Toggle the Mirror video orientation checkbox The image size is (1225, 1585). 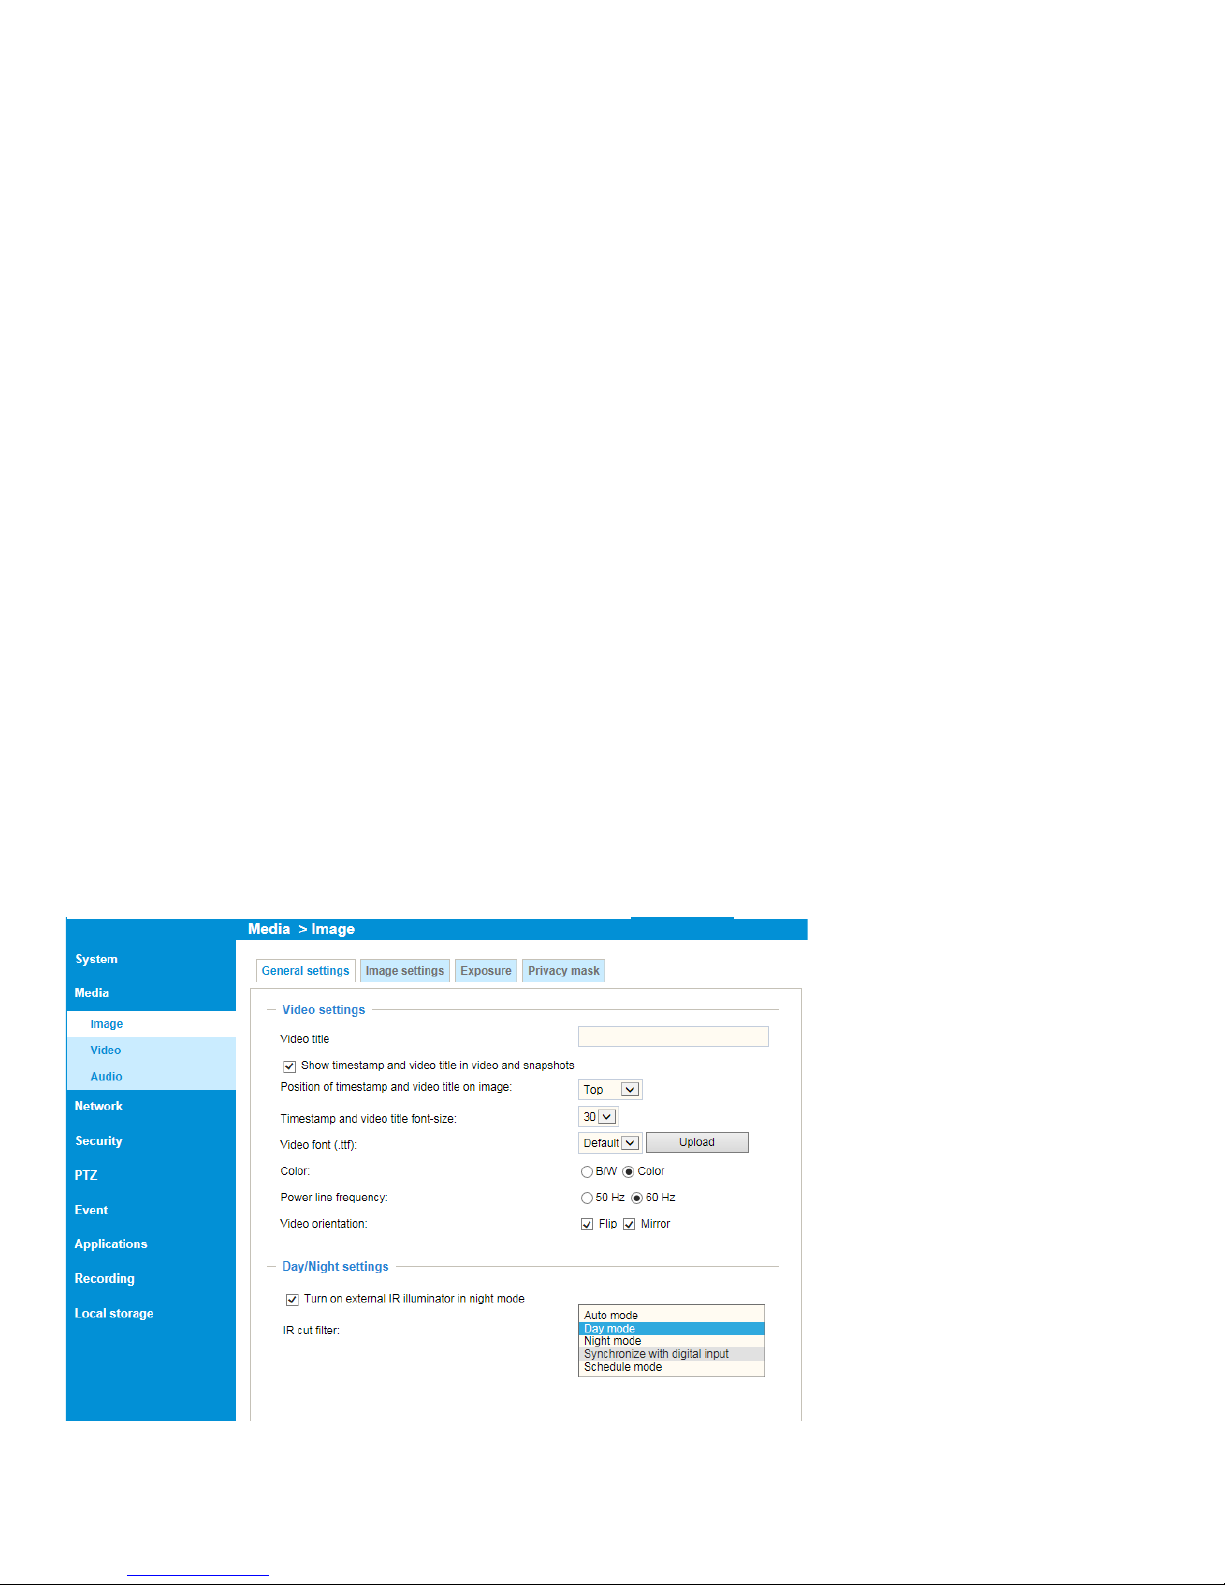[629, 1224]
